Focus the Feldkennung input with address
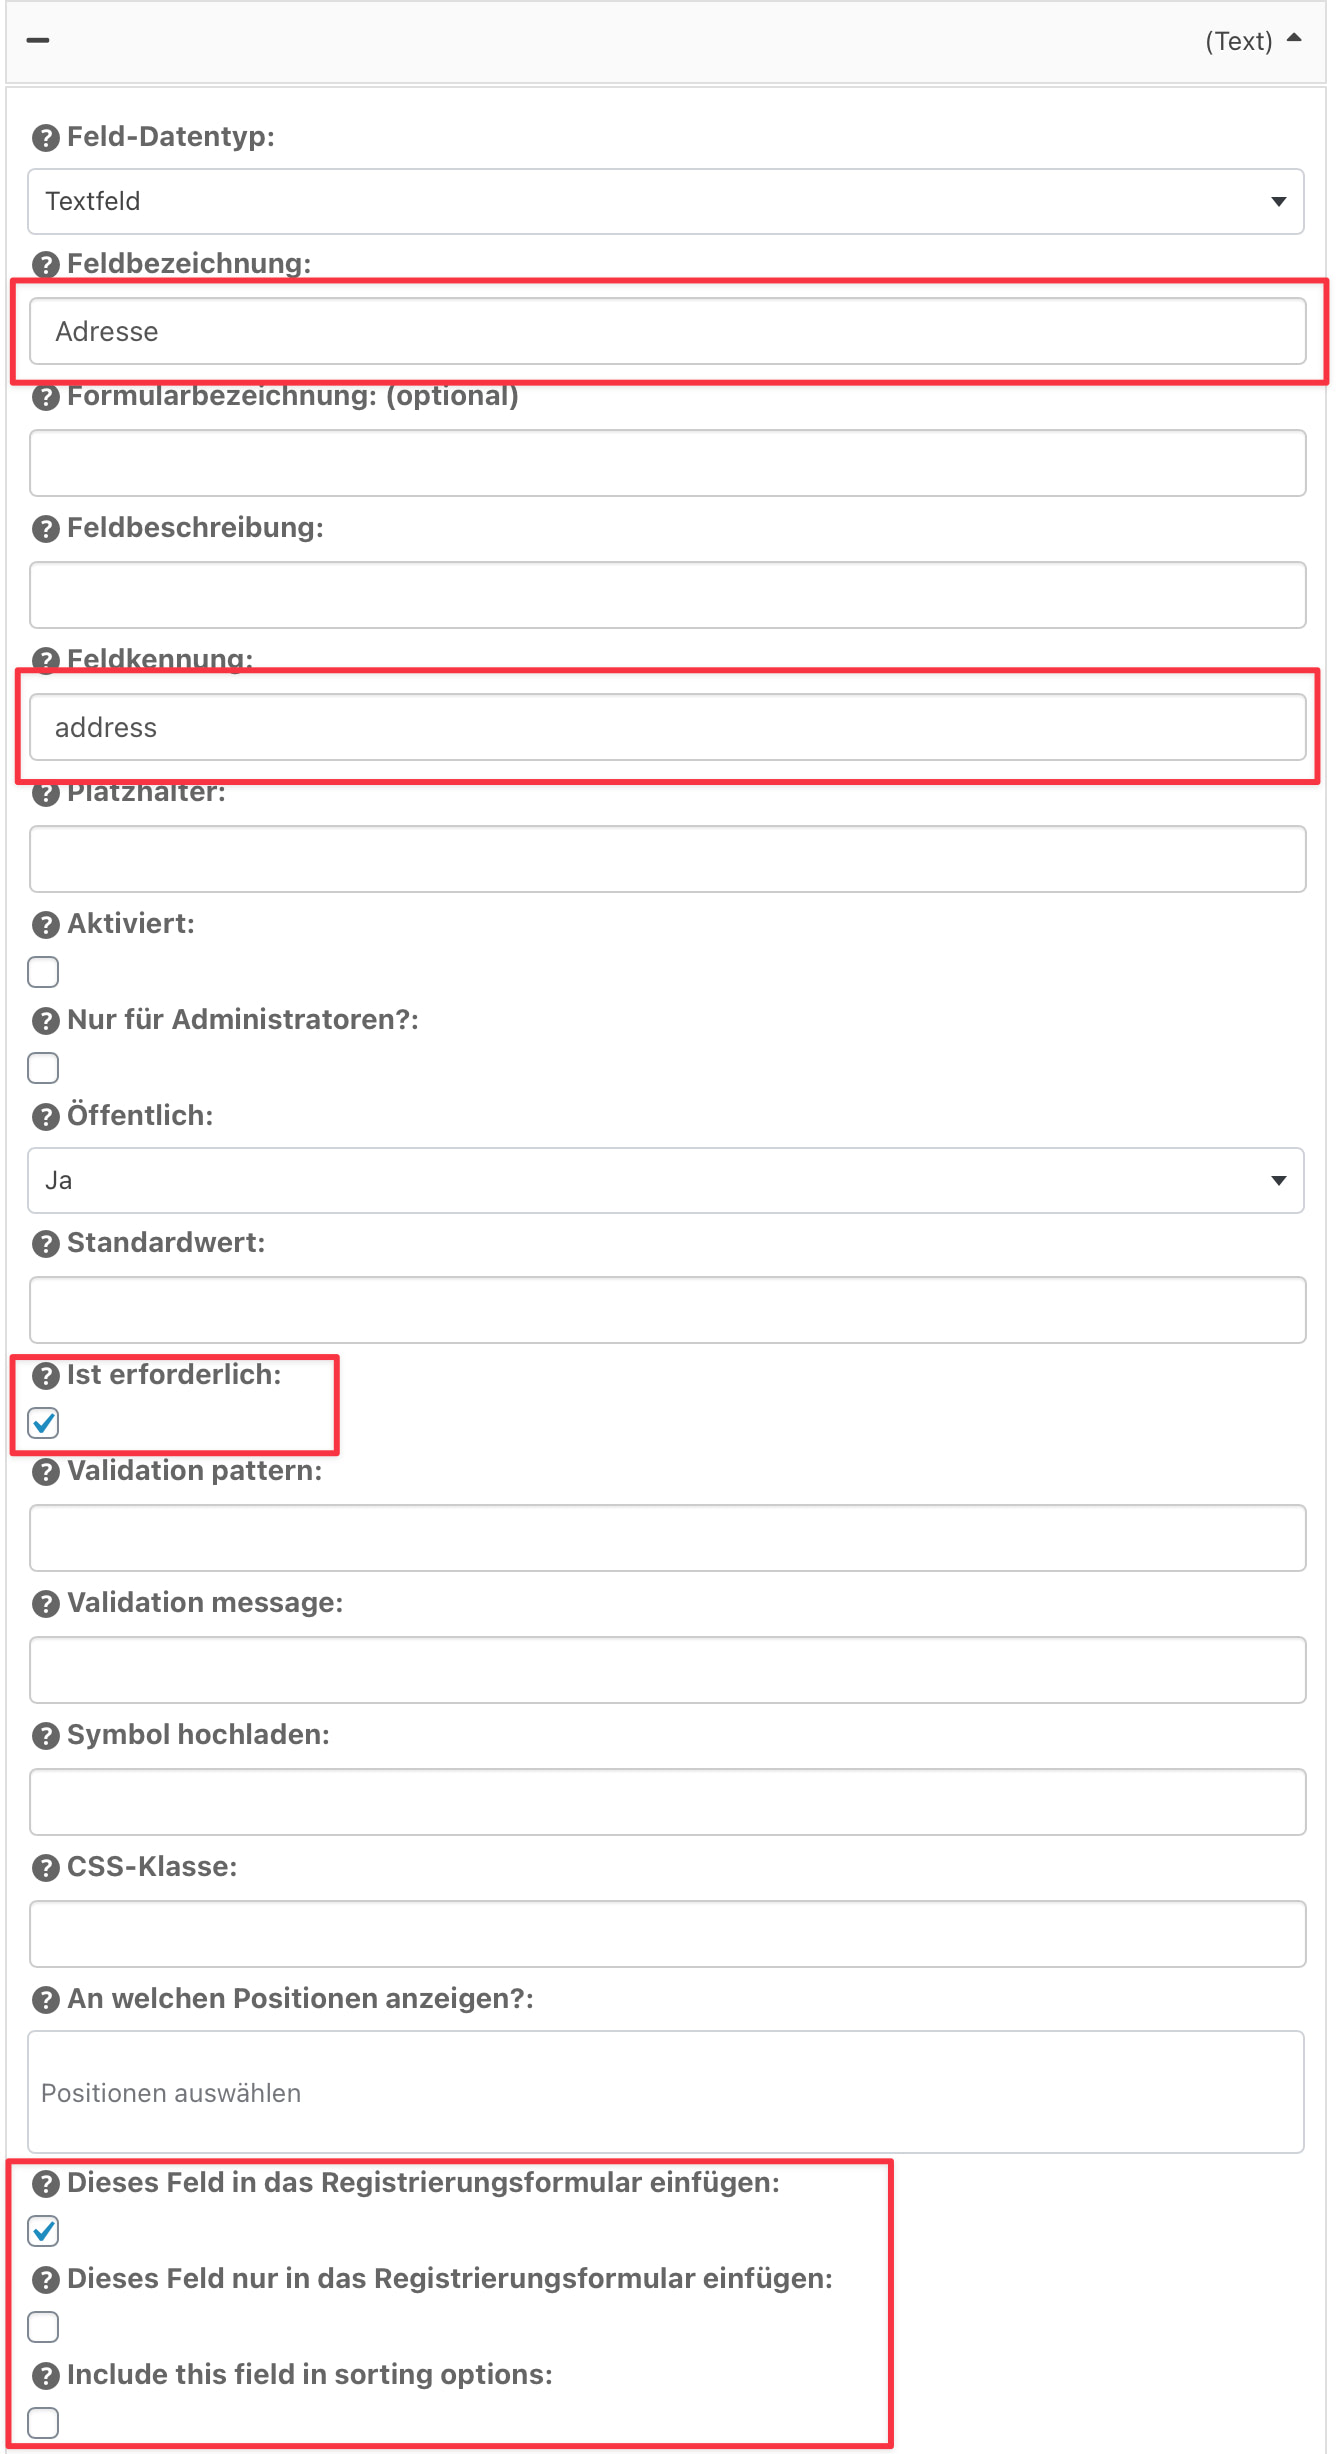Viewport: 1342px width, 2454px height. 668,727
